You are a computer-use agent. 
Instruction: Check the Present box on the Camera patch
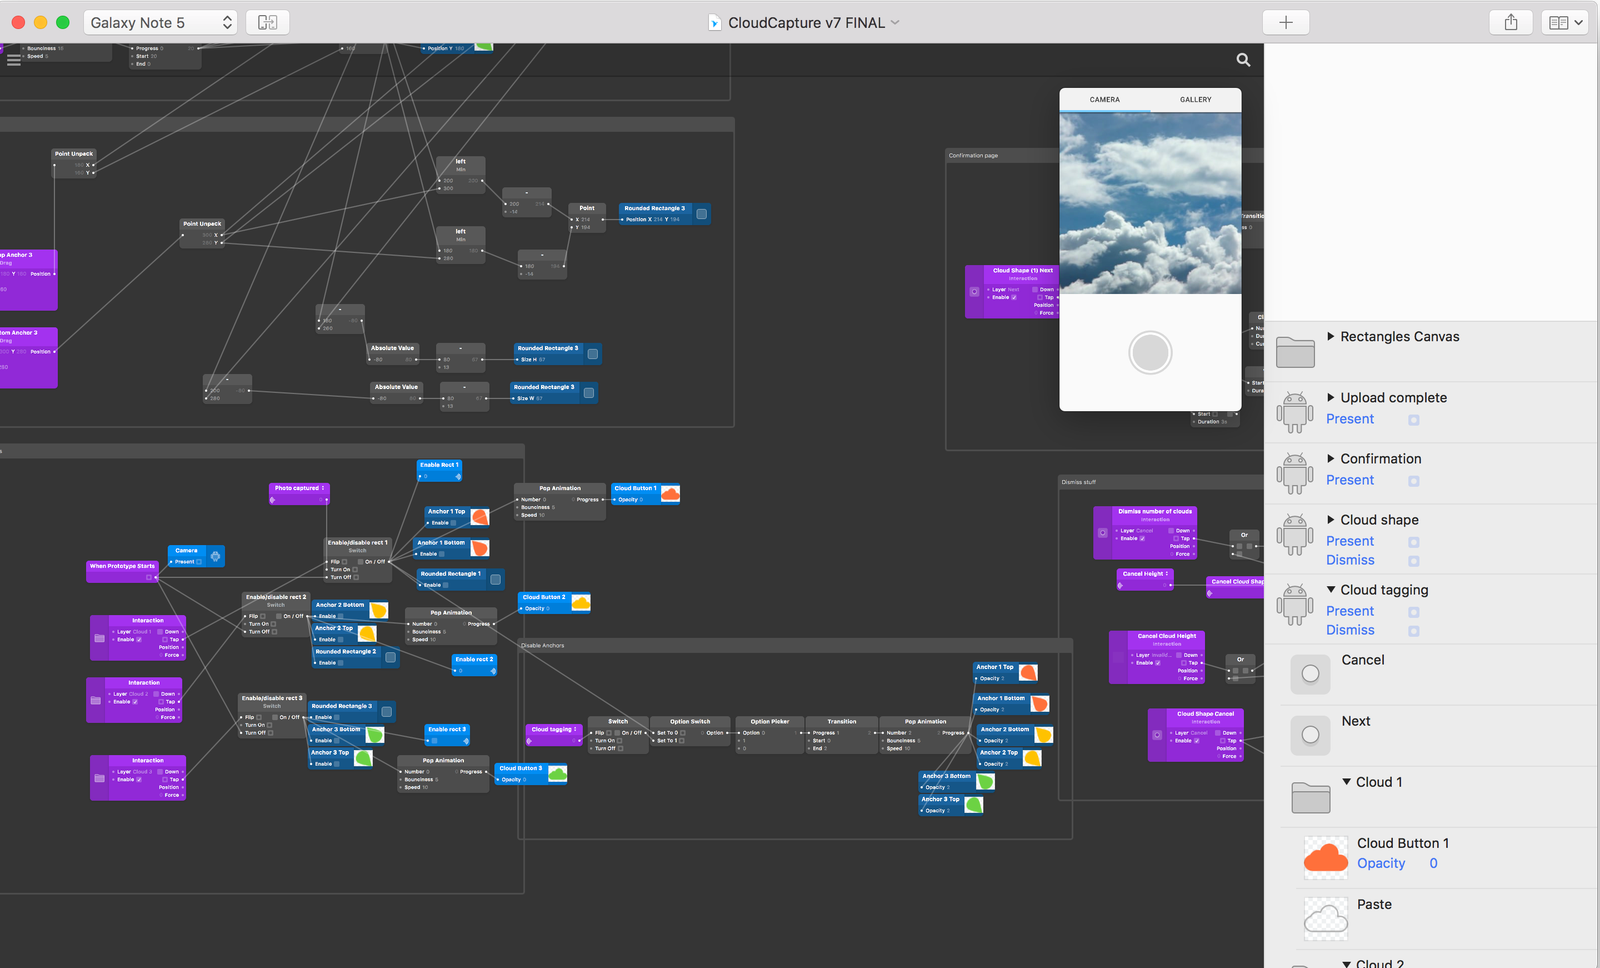[199, 562]
